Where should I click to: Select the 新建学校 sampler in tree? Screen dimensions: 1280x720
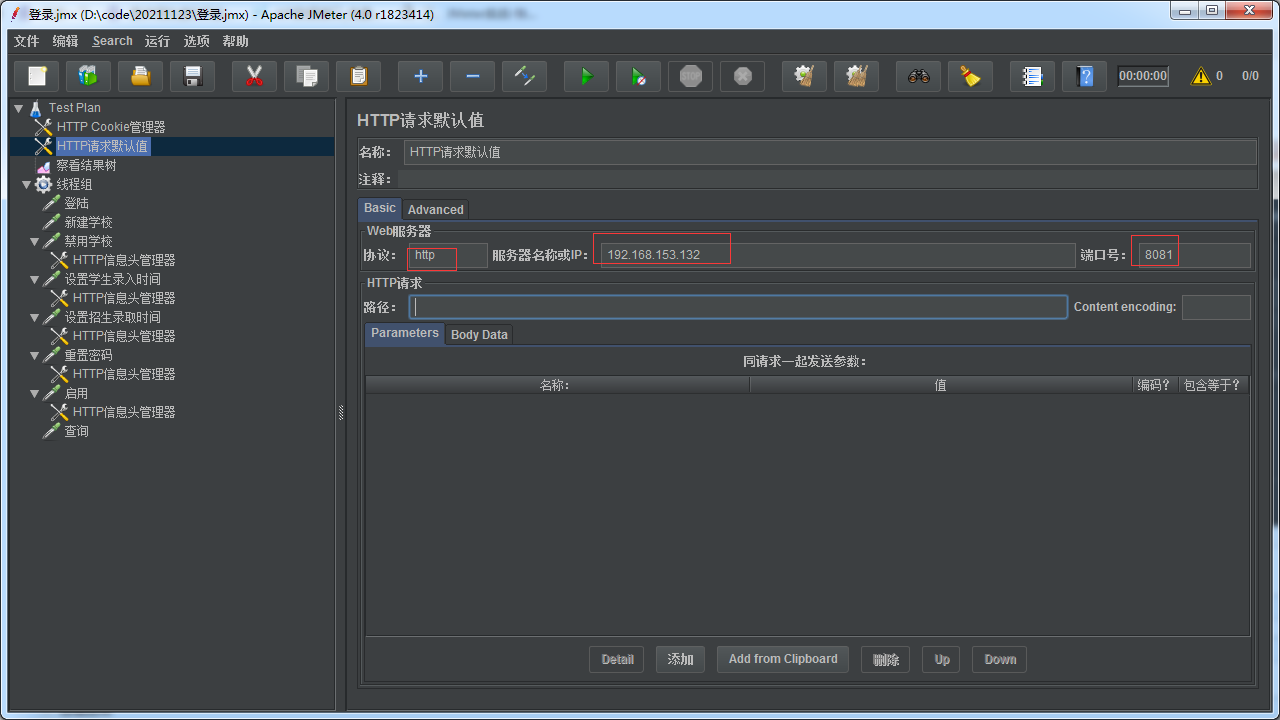click(89, 222)
